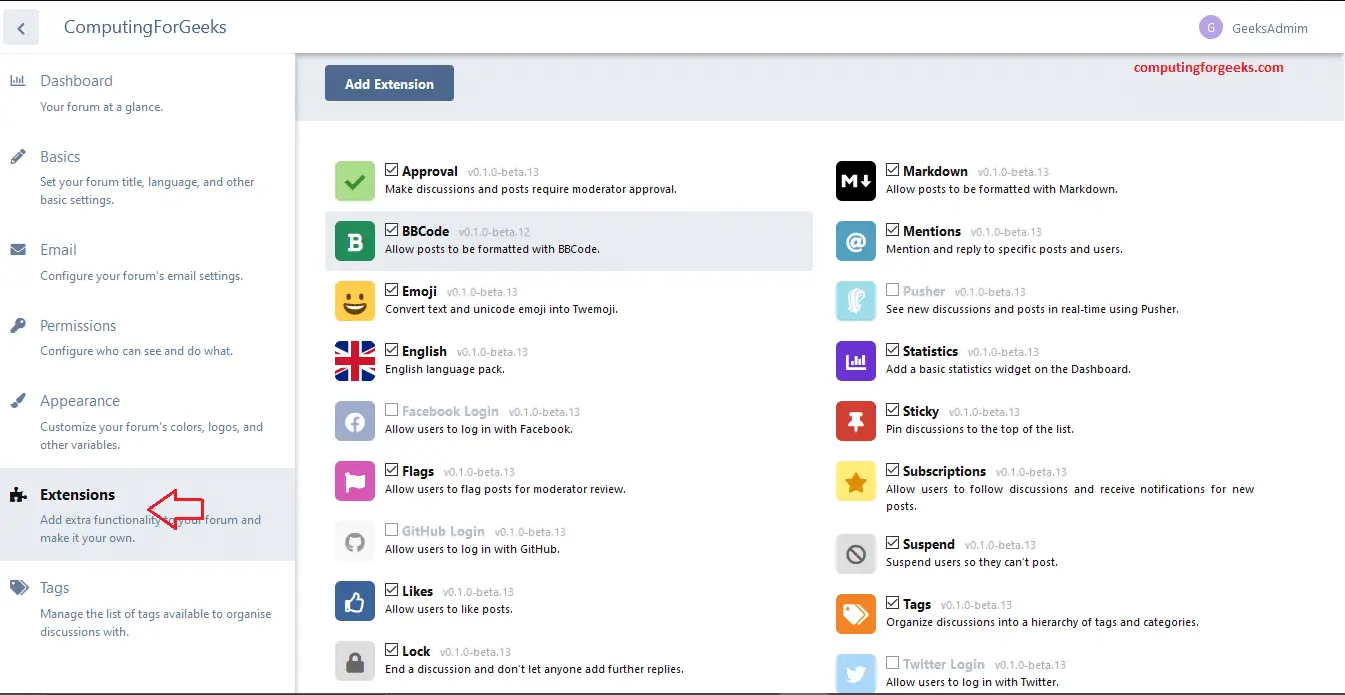Click the Lock extension padlock icon
Screen dimensions: 1345x695
pos(354,661)
